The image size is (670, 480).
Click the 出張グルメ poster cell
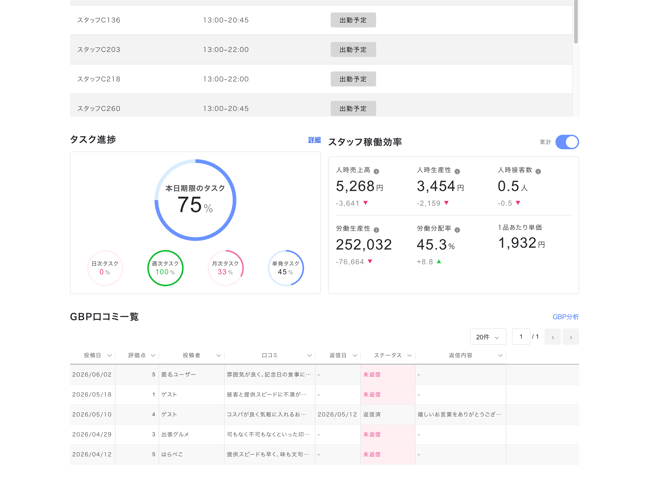[x=191, y=434]
